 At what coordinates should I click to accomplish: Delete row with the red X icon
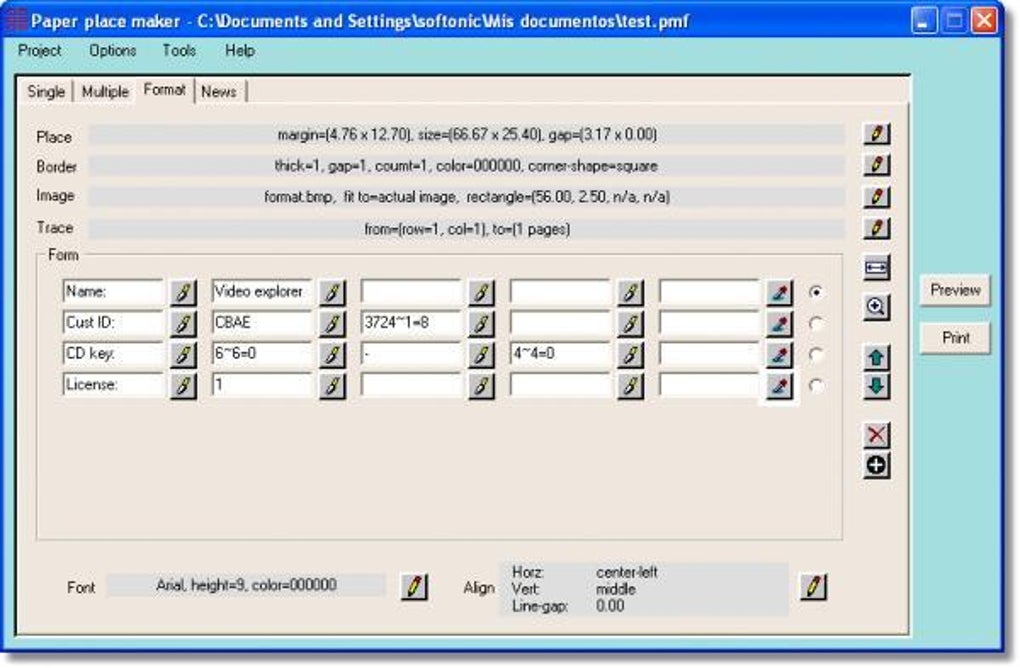pyautogui.click(x=876, y=434)
